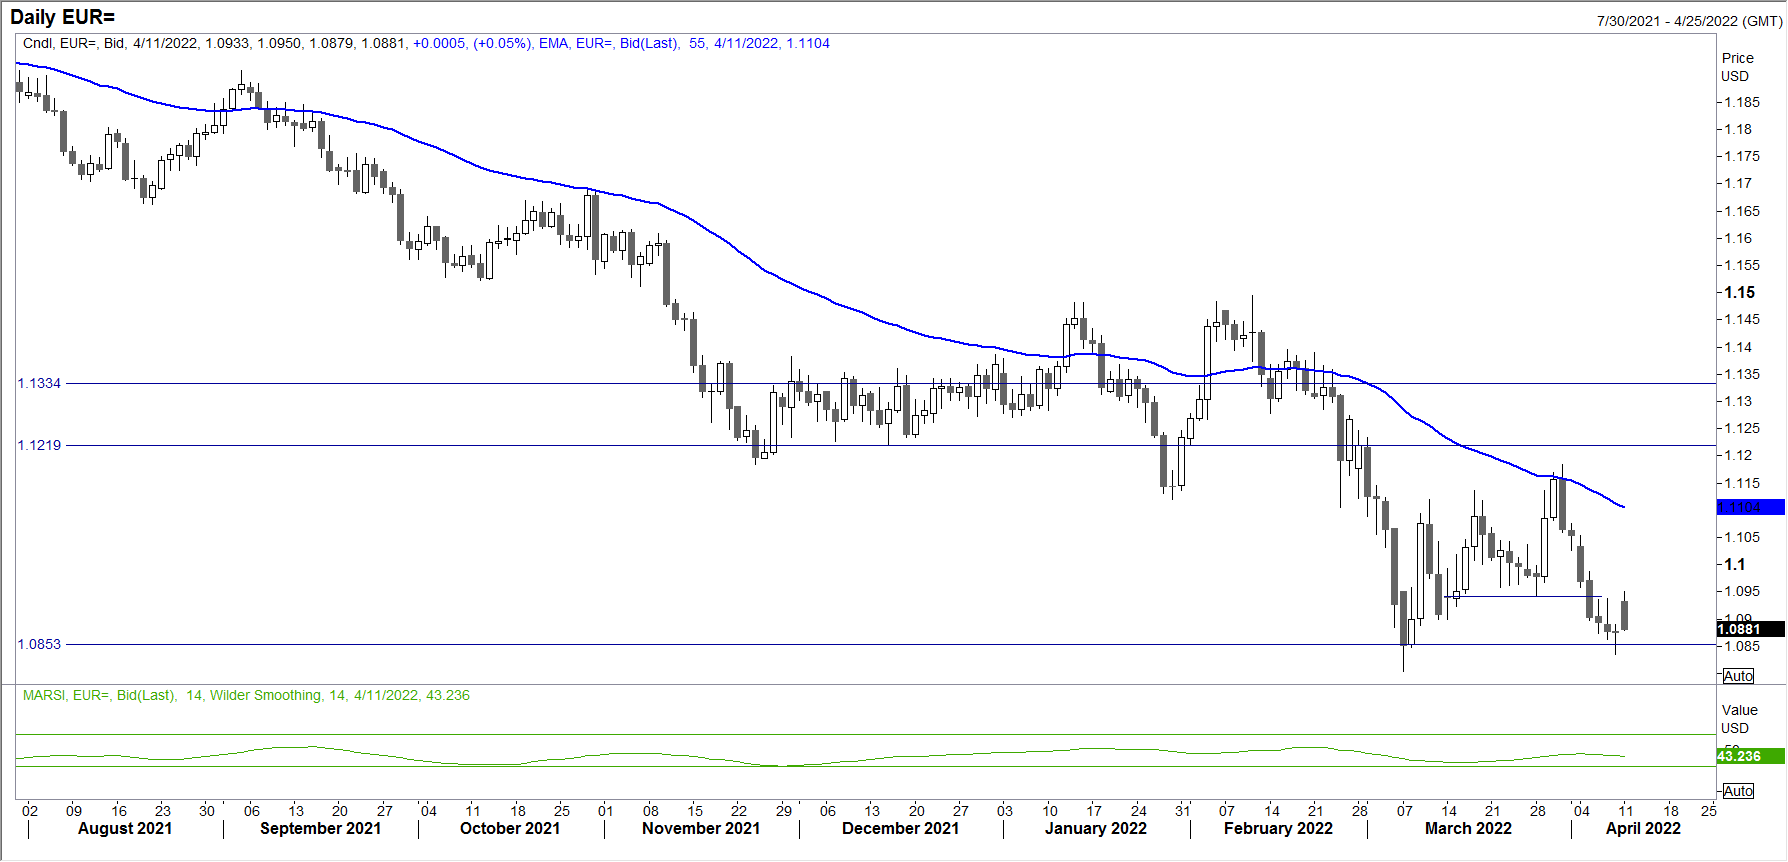Viewport: 1788px width, 862px height.
Task: Click the 1.165 price axis label
Action: 1743,211
